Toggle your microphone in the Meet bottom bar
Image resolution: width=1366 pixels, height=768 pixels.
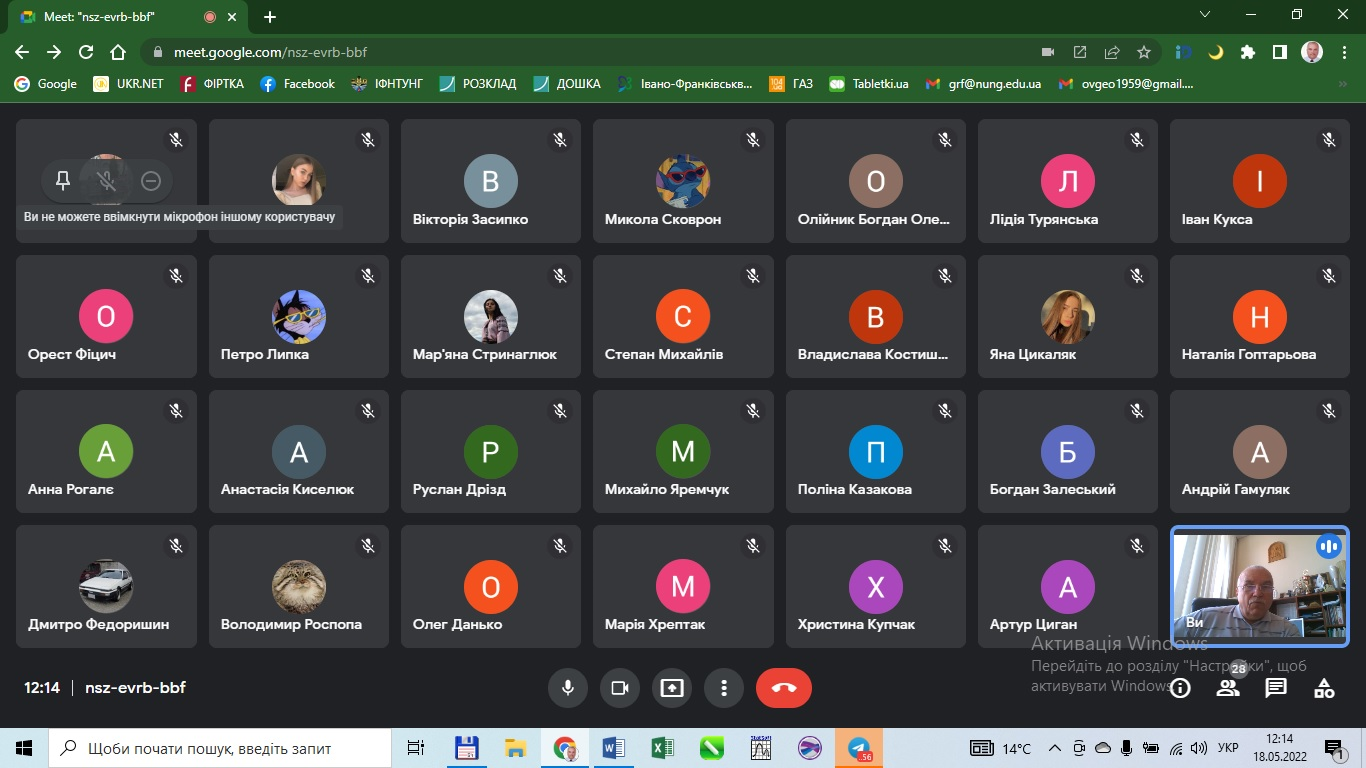pos(567,688)
